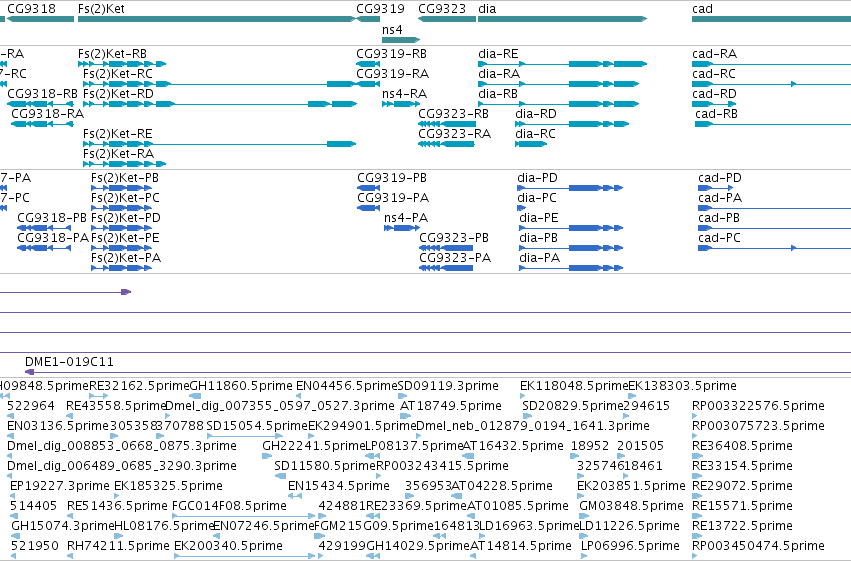Select protein Fs(2)Ket-PE
This screenshot has height=561, width=851.
[125, 238]
